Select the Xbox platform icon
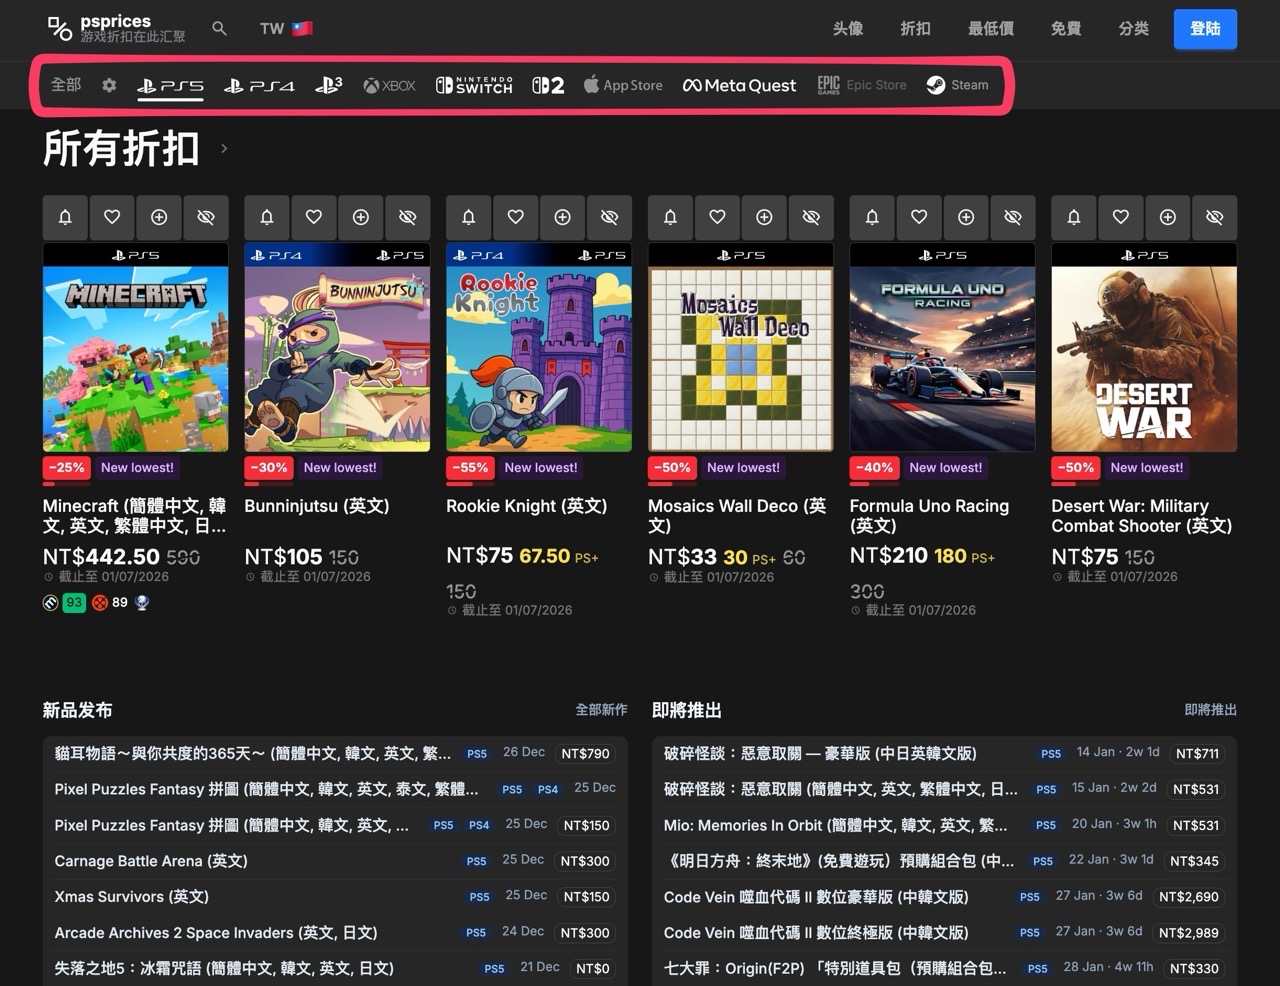 [x=389, y=86]
